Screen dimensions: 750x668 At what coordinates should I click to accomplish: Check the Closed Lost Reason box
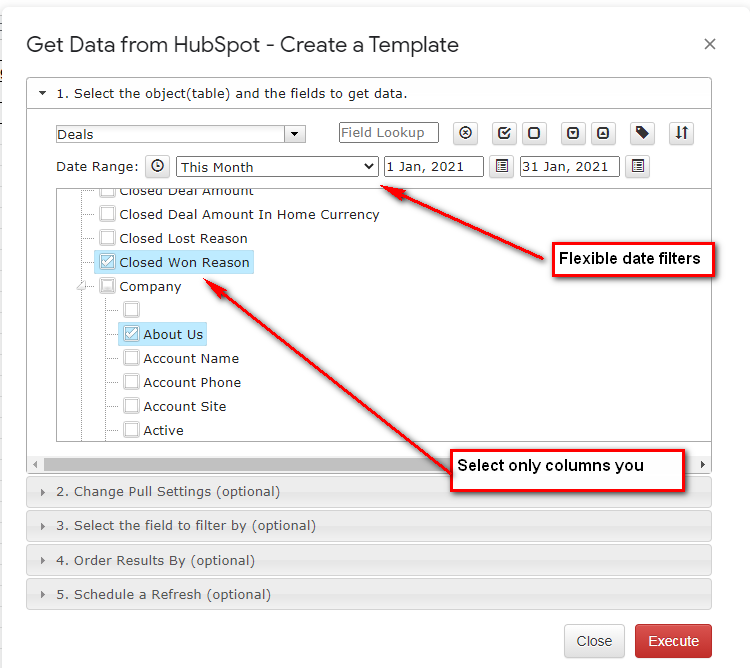pos(108,238)
